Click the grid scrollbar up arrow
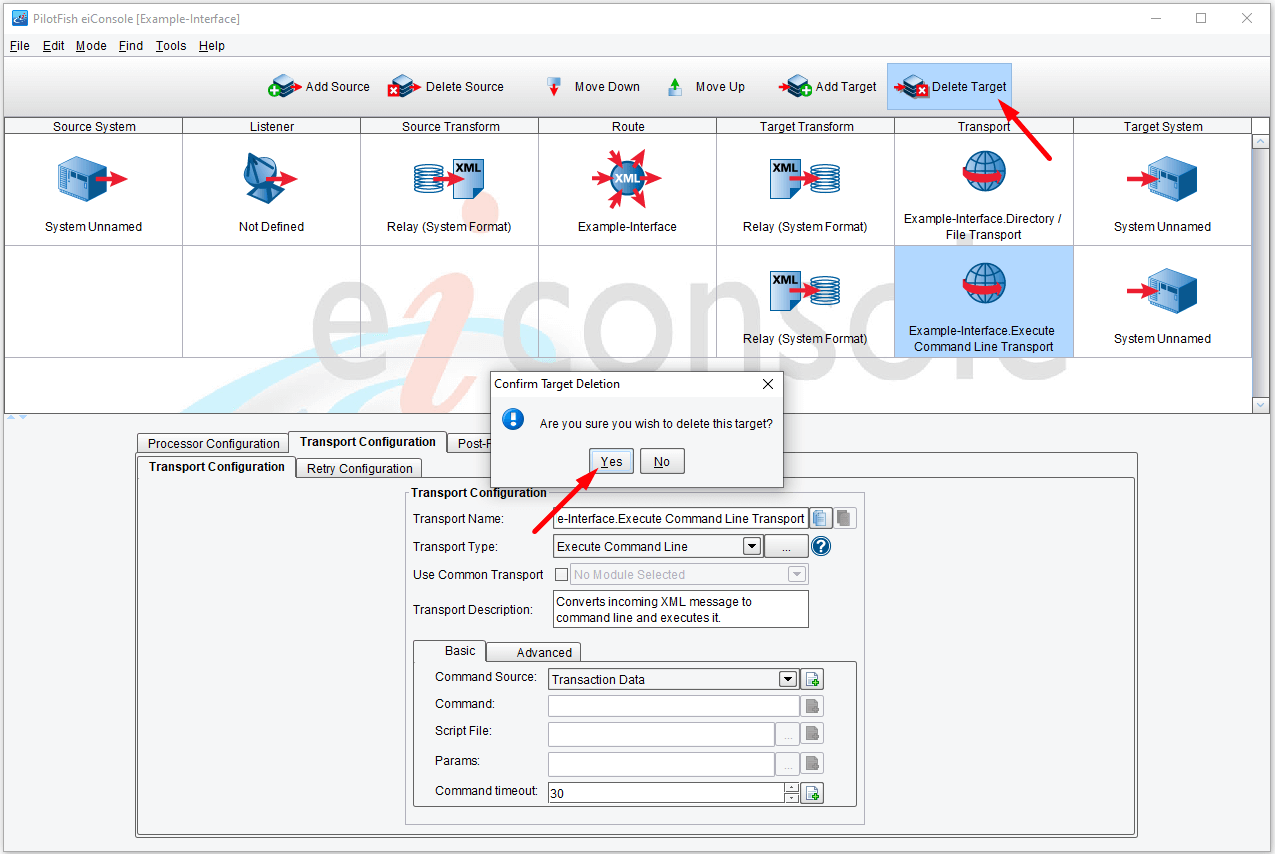 pos(1261,142)
